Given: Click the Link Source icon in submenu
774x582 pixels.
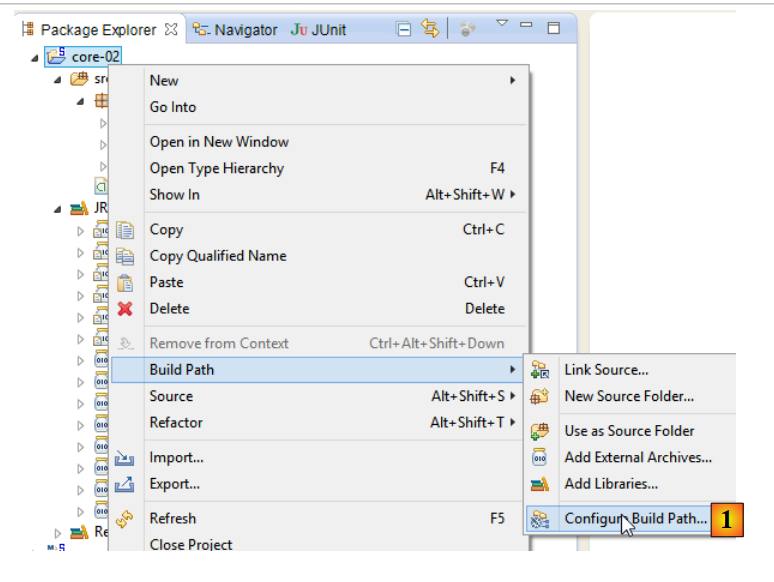Looking at the screenshot, I should [x=540, y=370].
